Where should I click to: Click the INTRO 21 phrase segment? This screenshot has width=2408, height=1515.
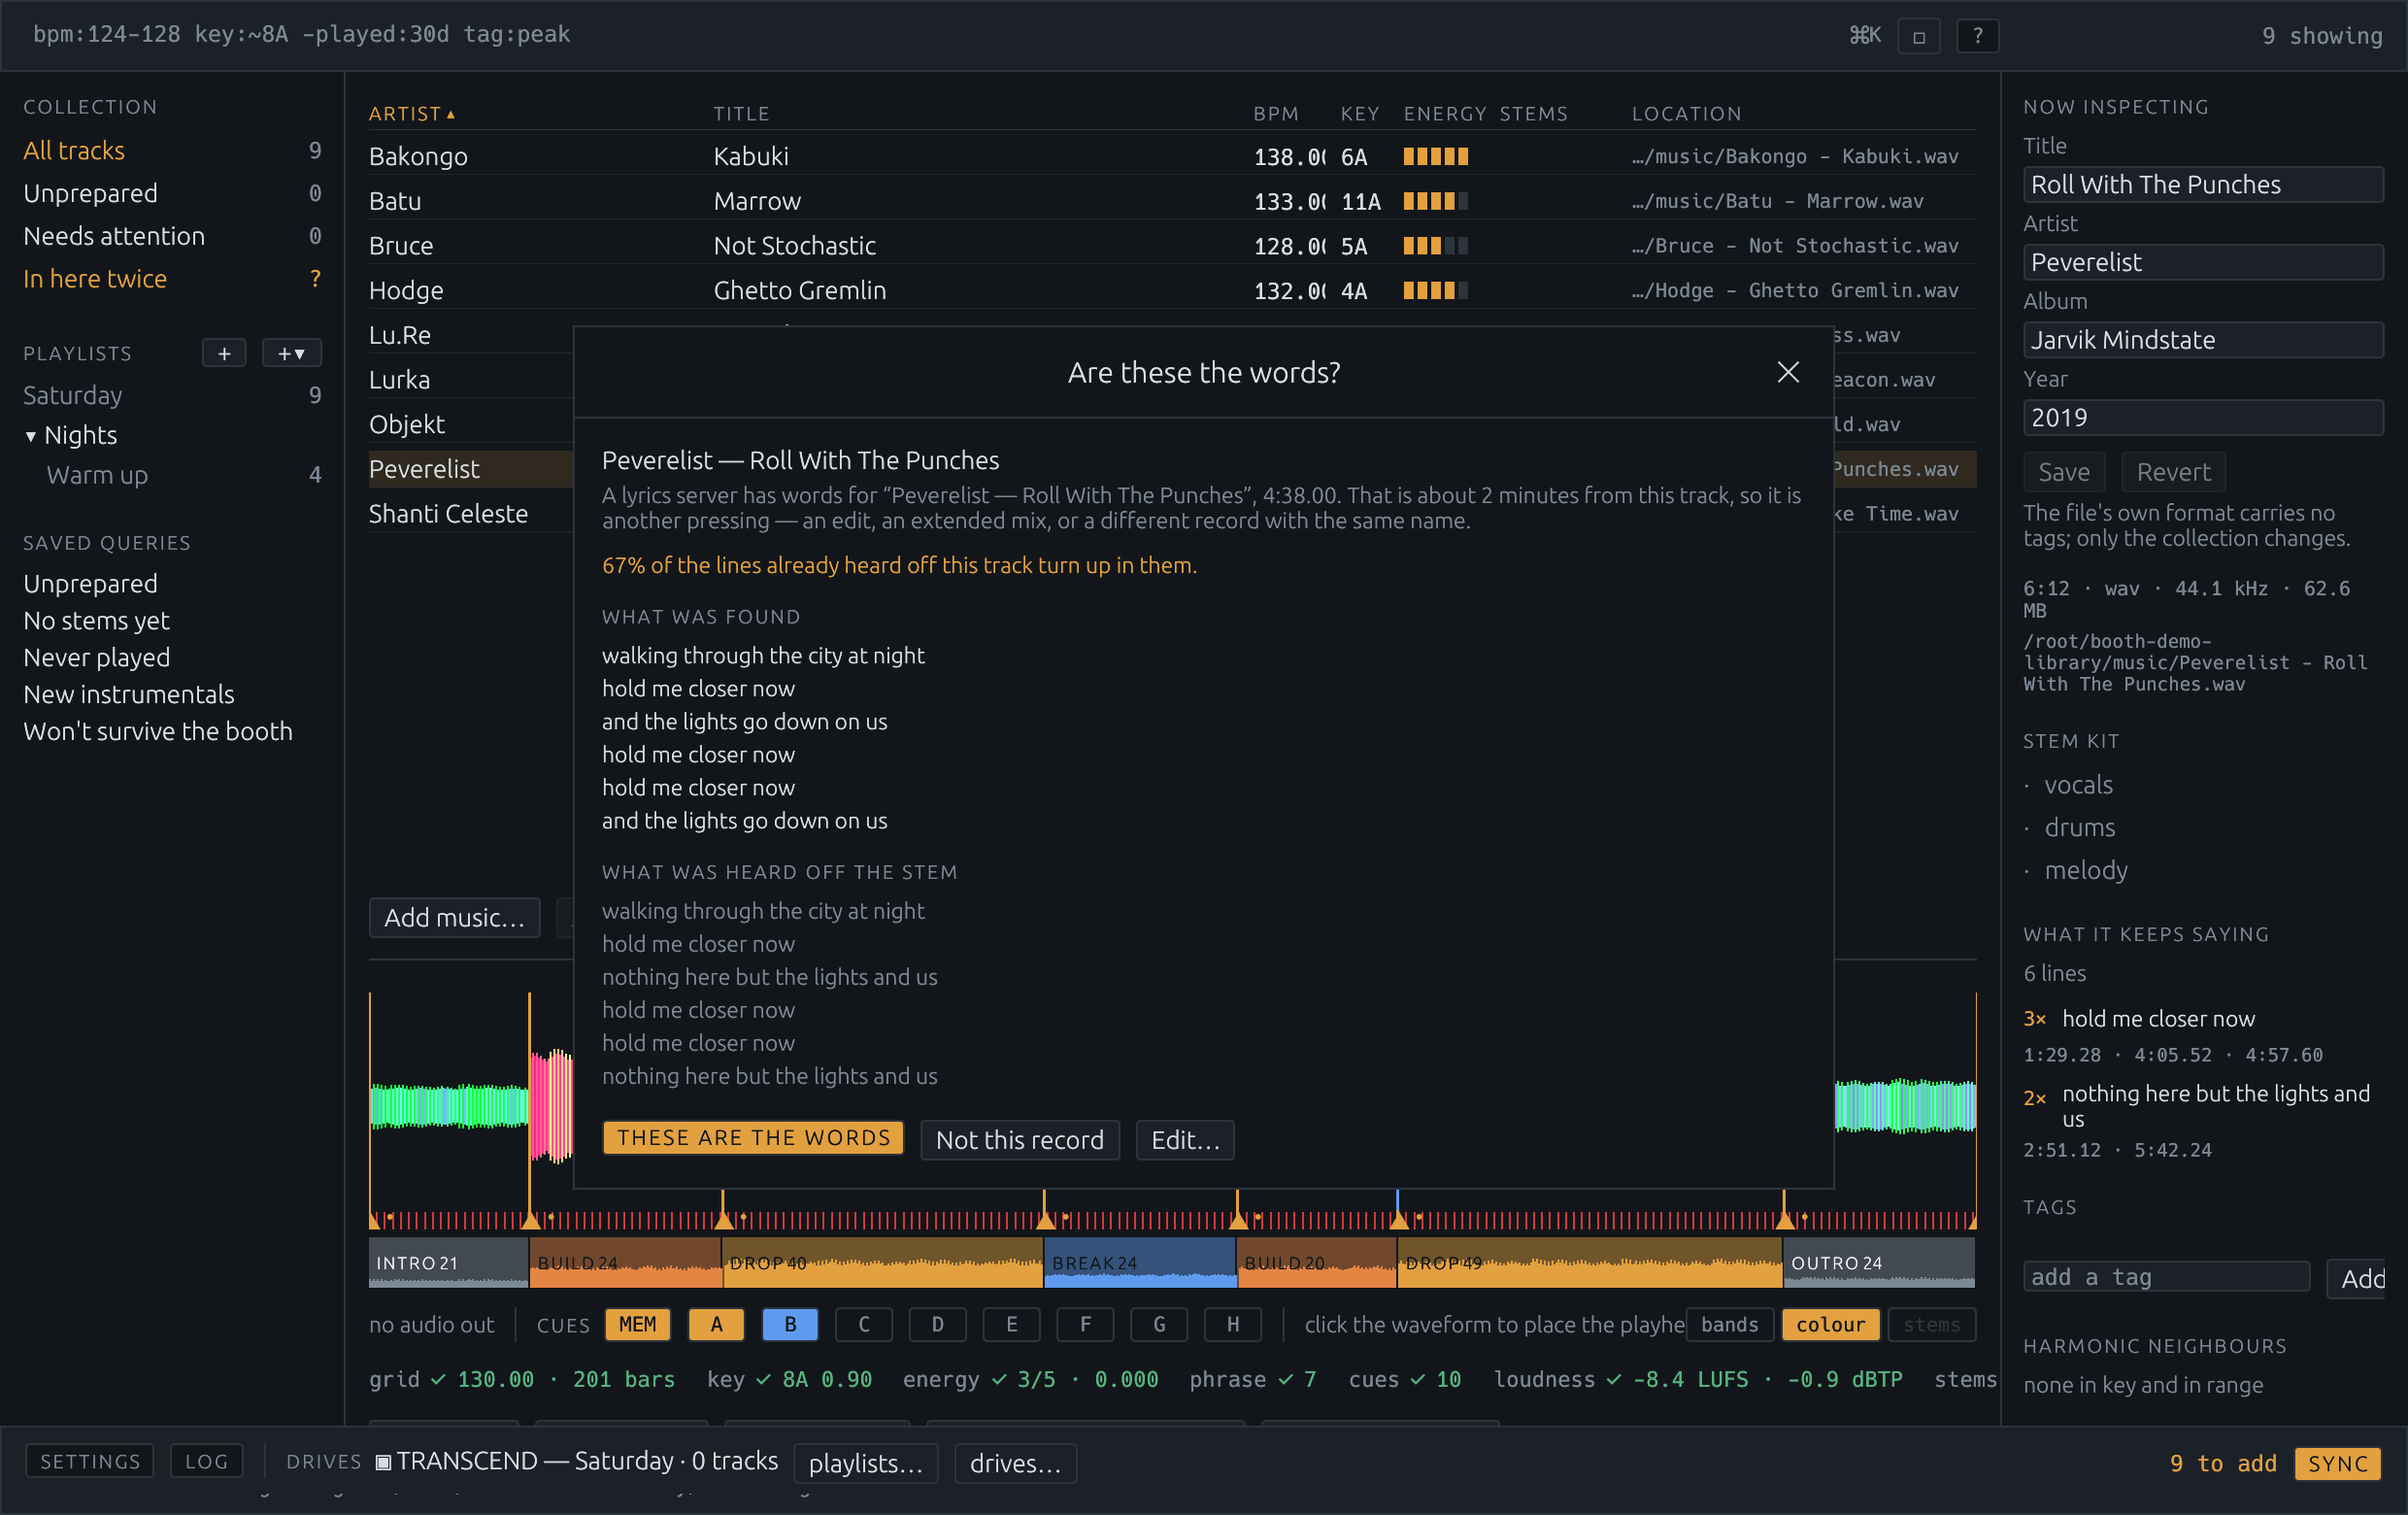tap(448, 1262)
